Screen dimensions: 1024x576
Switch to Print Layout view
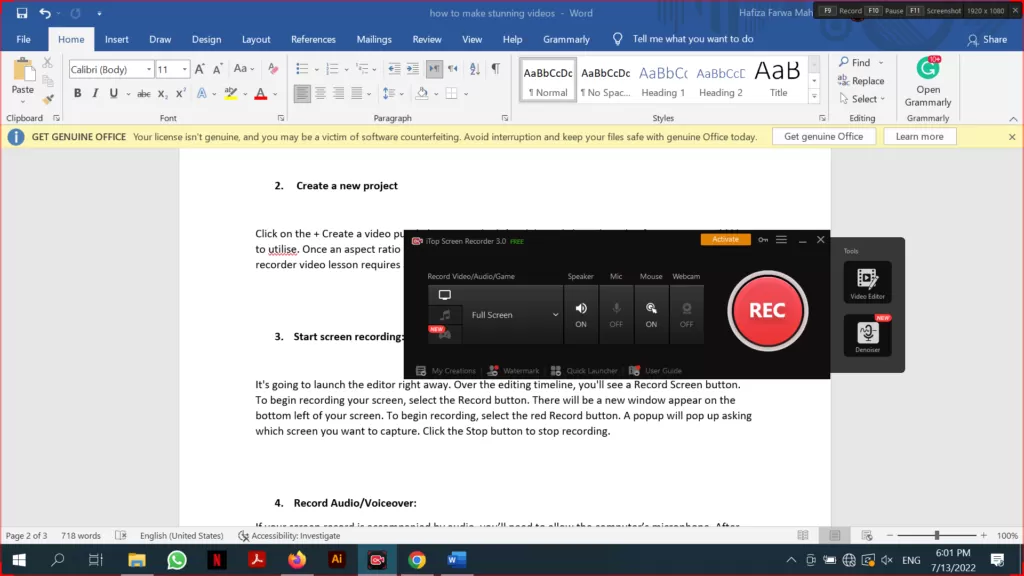click(835, 536)
